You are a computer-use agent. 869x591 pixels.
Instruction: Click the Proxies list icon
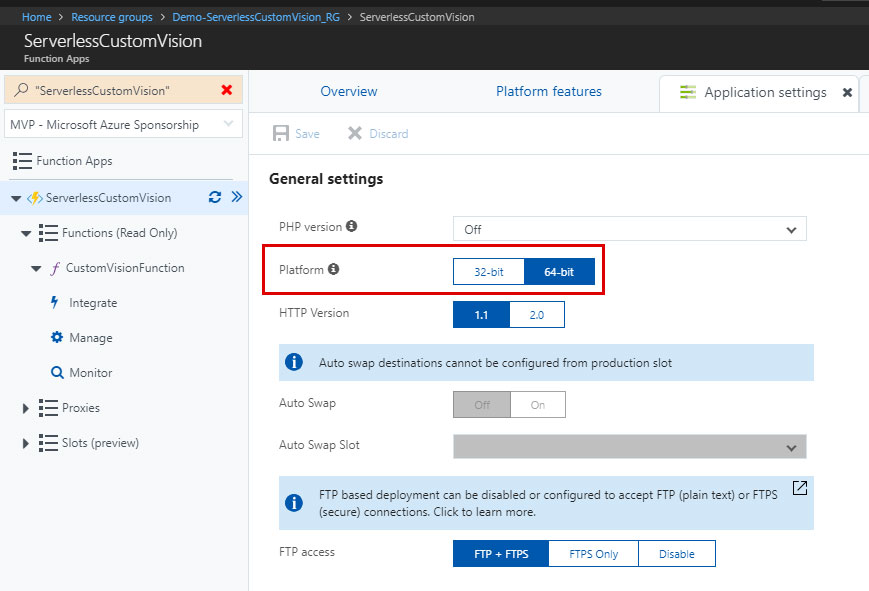coord(48,408)
